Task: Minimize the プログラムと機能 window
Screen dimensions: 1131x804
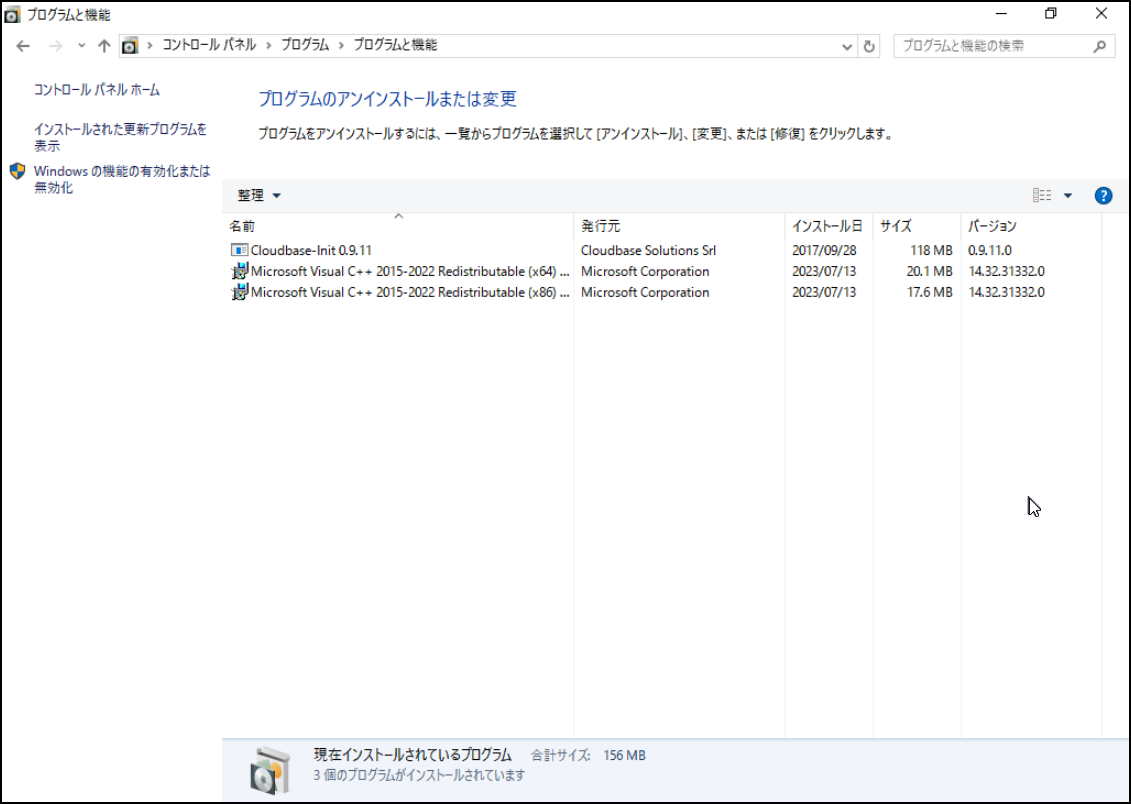Action: coord(1001,14)
